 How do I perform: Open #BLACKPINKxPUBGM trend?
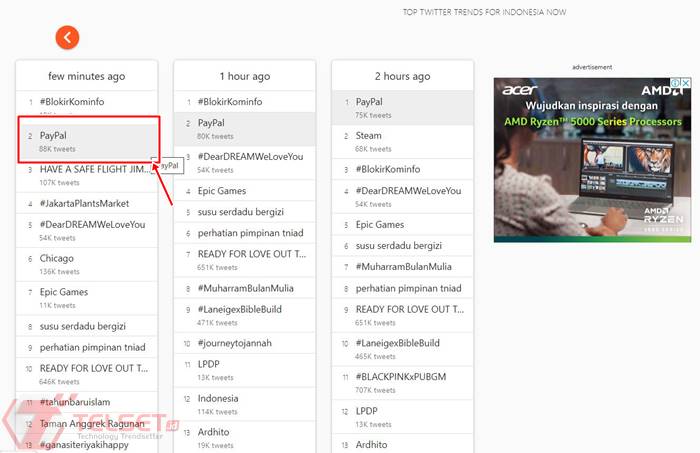[x=403, y=383]
